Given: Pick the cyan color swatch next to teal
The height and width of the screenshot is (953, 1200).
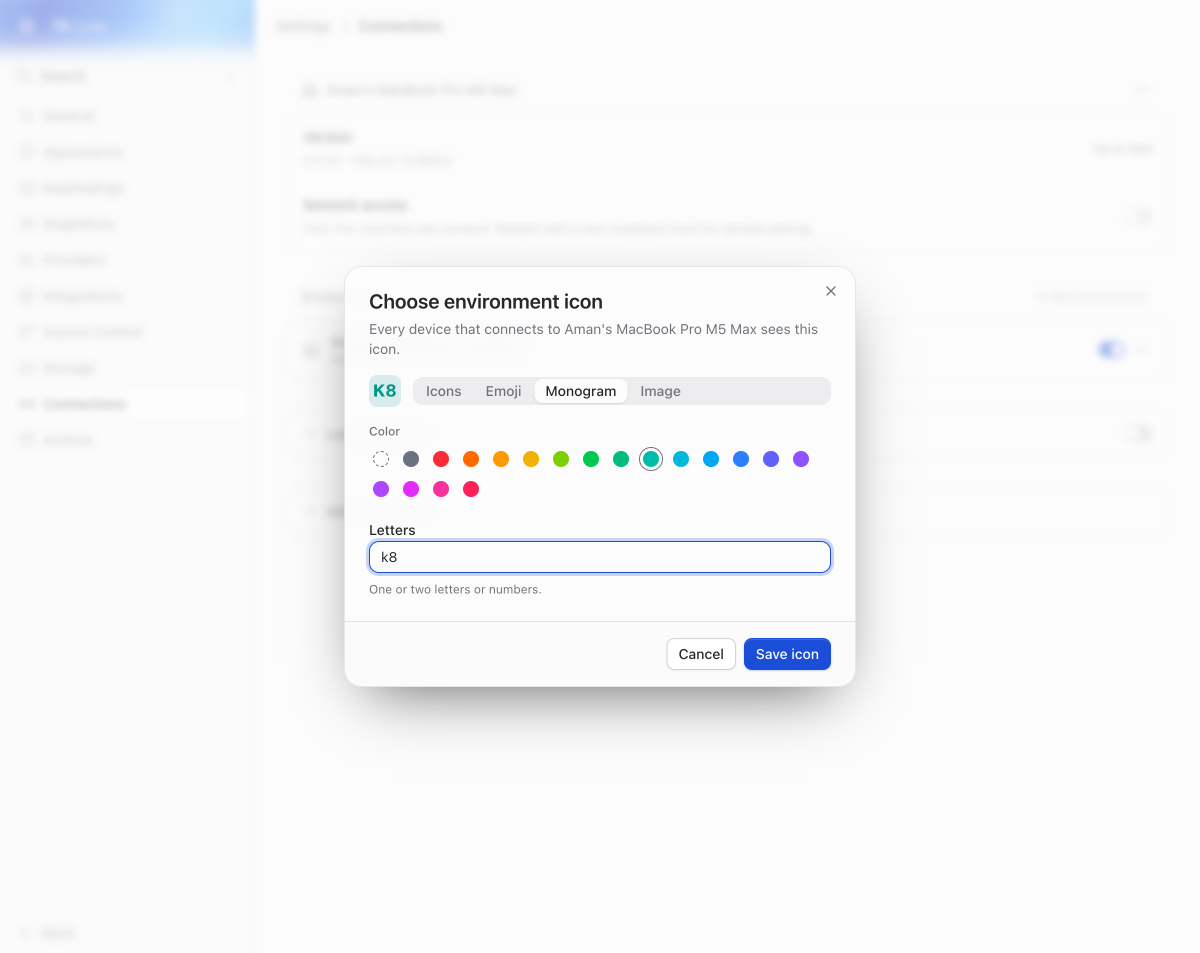Looking at the screenshot, I should pos(681,459).
